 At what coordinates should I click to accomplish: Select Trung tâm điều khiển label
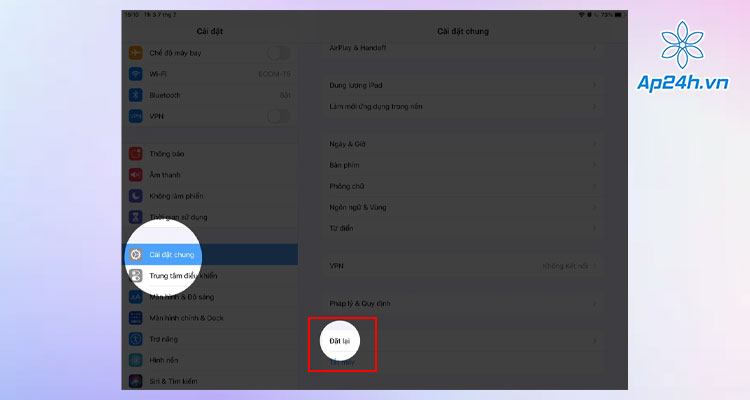click(183, 276)
